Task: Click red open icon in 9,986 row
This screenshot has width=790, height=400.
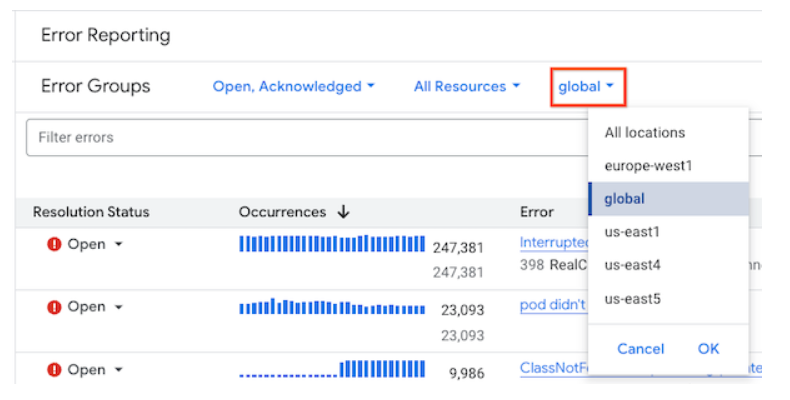Action: [54, 370]
